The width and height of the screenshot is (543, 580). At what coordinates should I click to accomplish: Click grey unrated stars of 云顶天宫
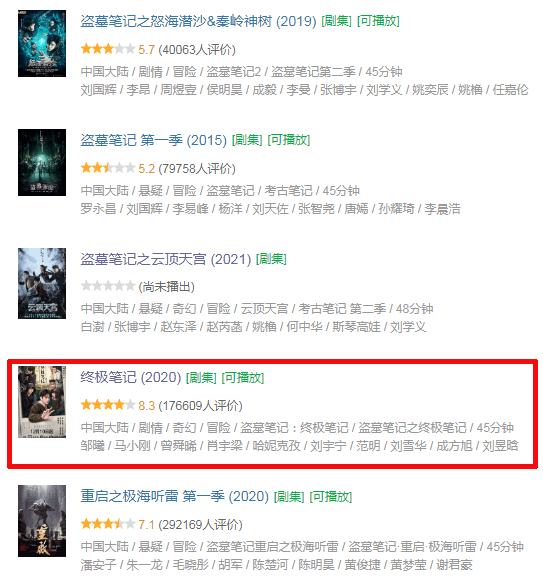108,286
